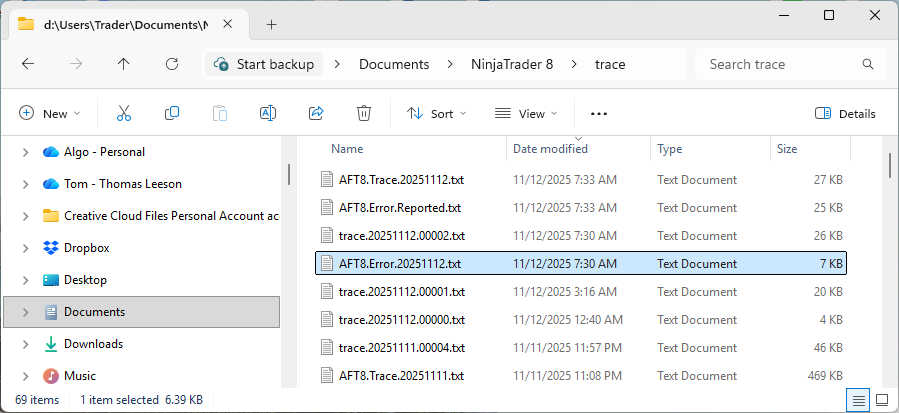The height and width of the screenshot is (413, 899).
Task: Open the Sort dropdown menu
Action: (x=436, y=114)
